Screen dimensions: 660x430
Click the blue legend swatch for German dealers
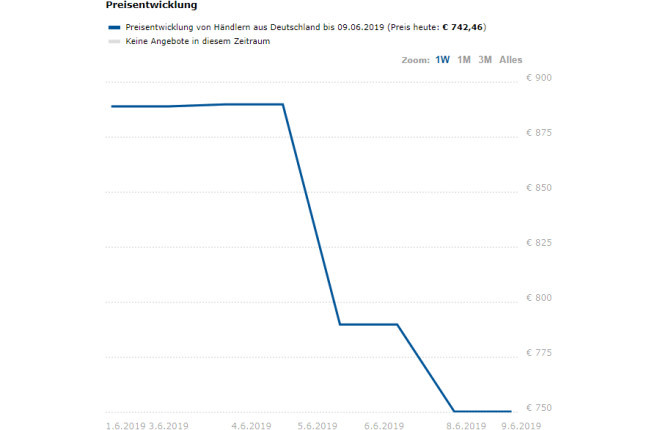click(114, 27)
